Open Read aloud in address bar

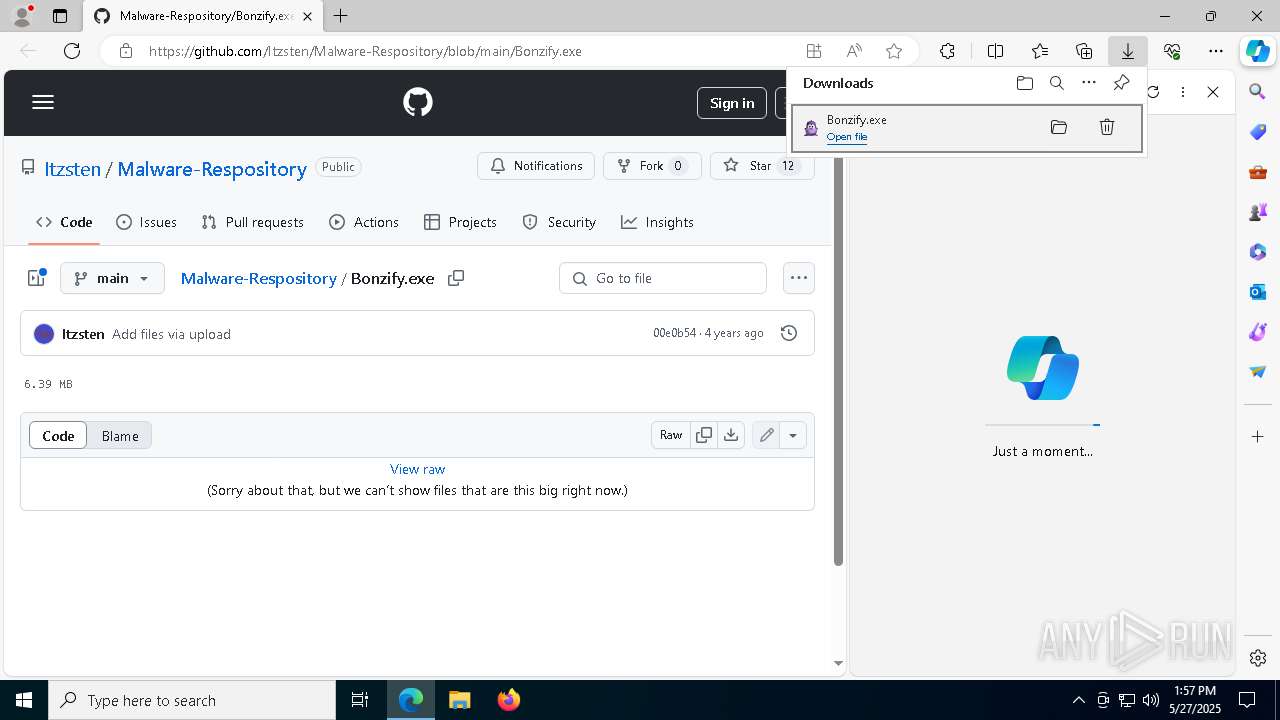tap(854, 51)
